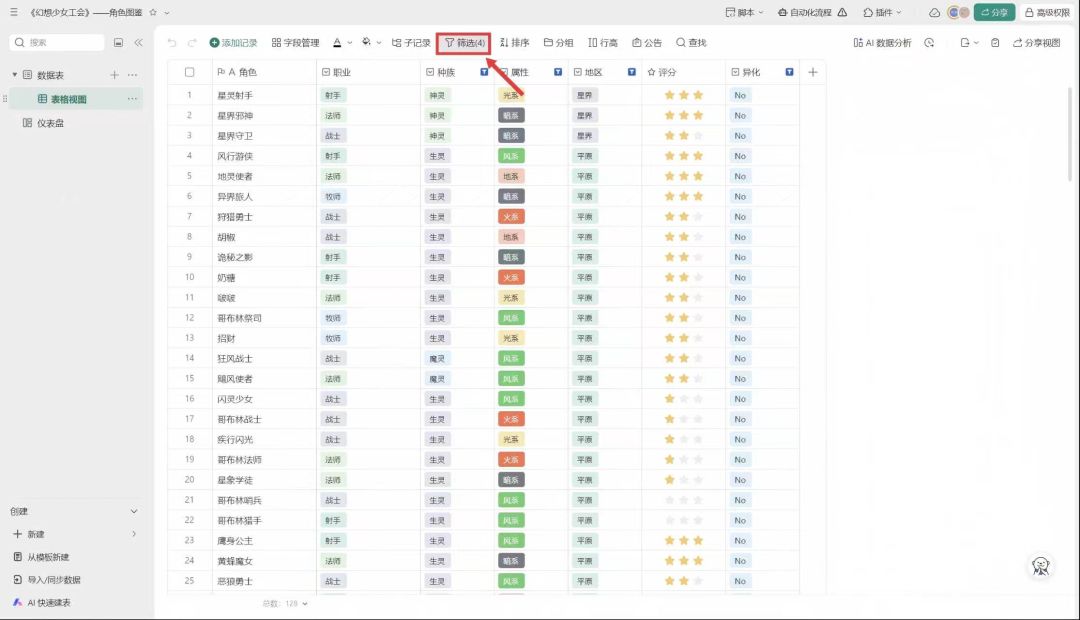1080x620 pixels.
Task: Click the search box in the sidebar
Action: coord(58,43)
